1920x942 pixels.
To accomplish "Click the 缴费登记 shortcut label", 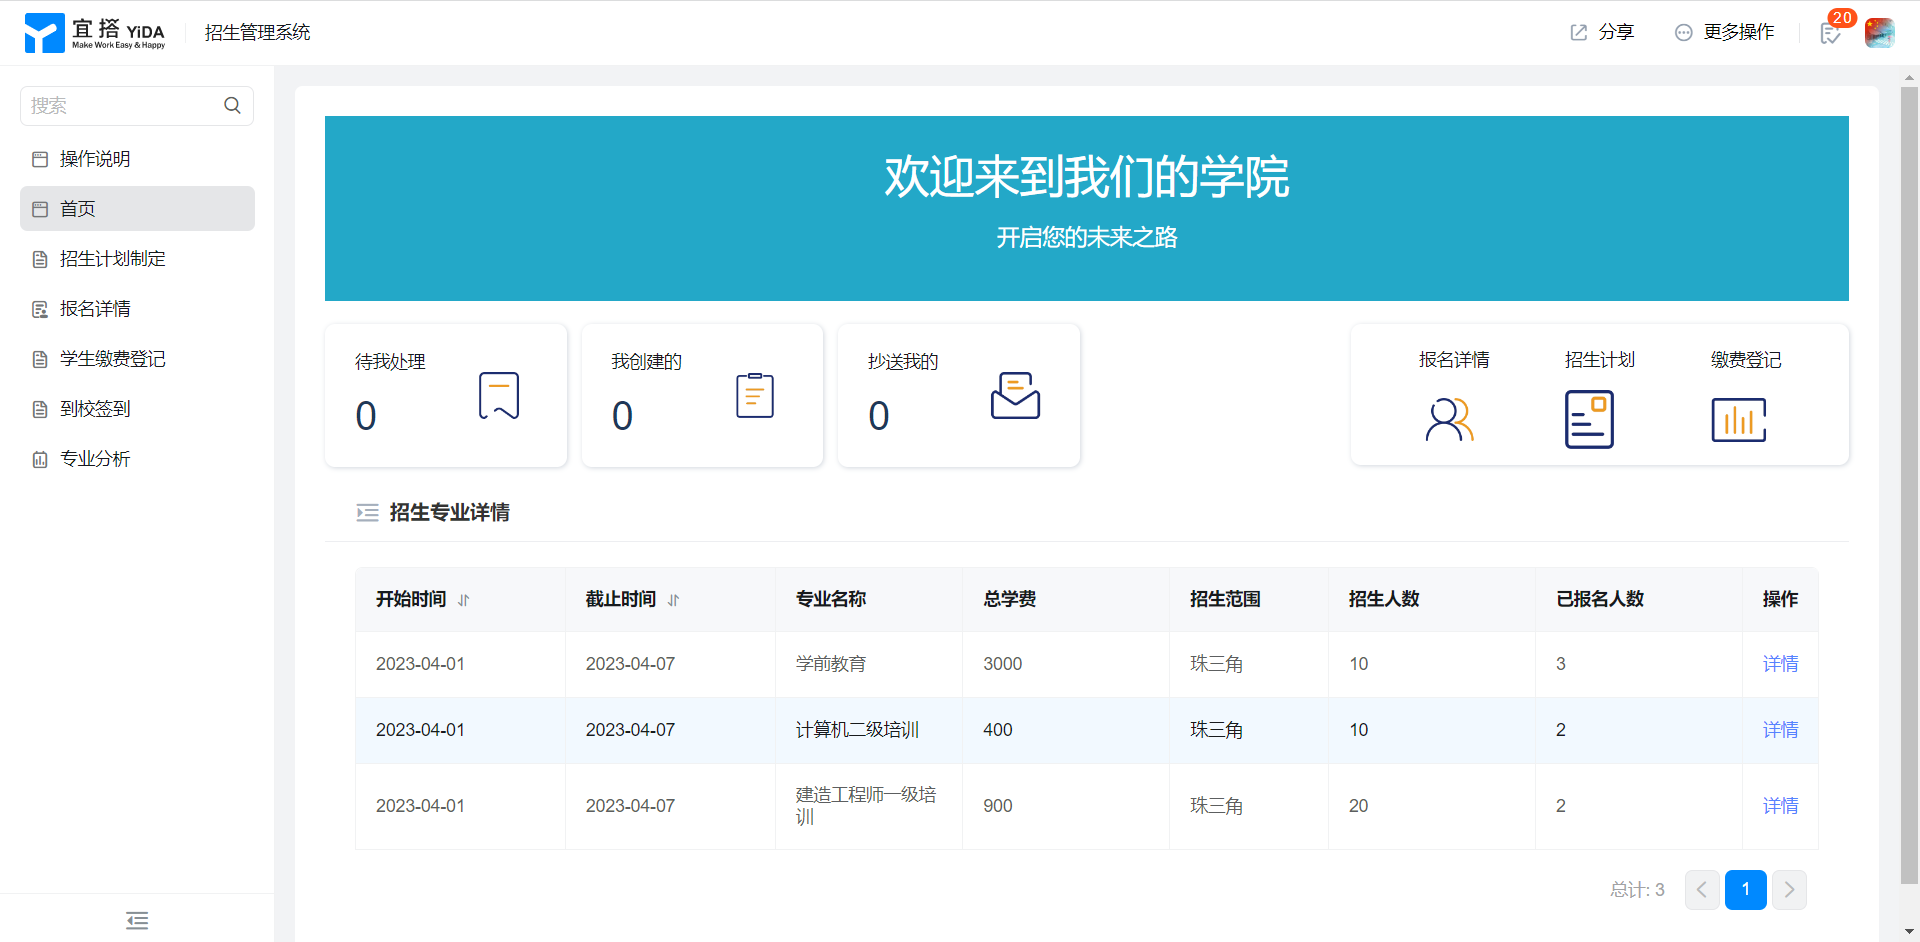I will [x=1746, y=360].
